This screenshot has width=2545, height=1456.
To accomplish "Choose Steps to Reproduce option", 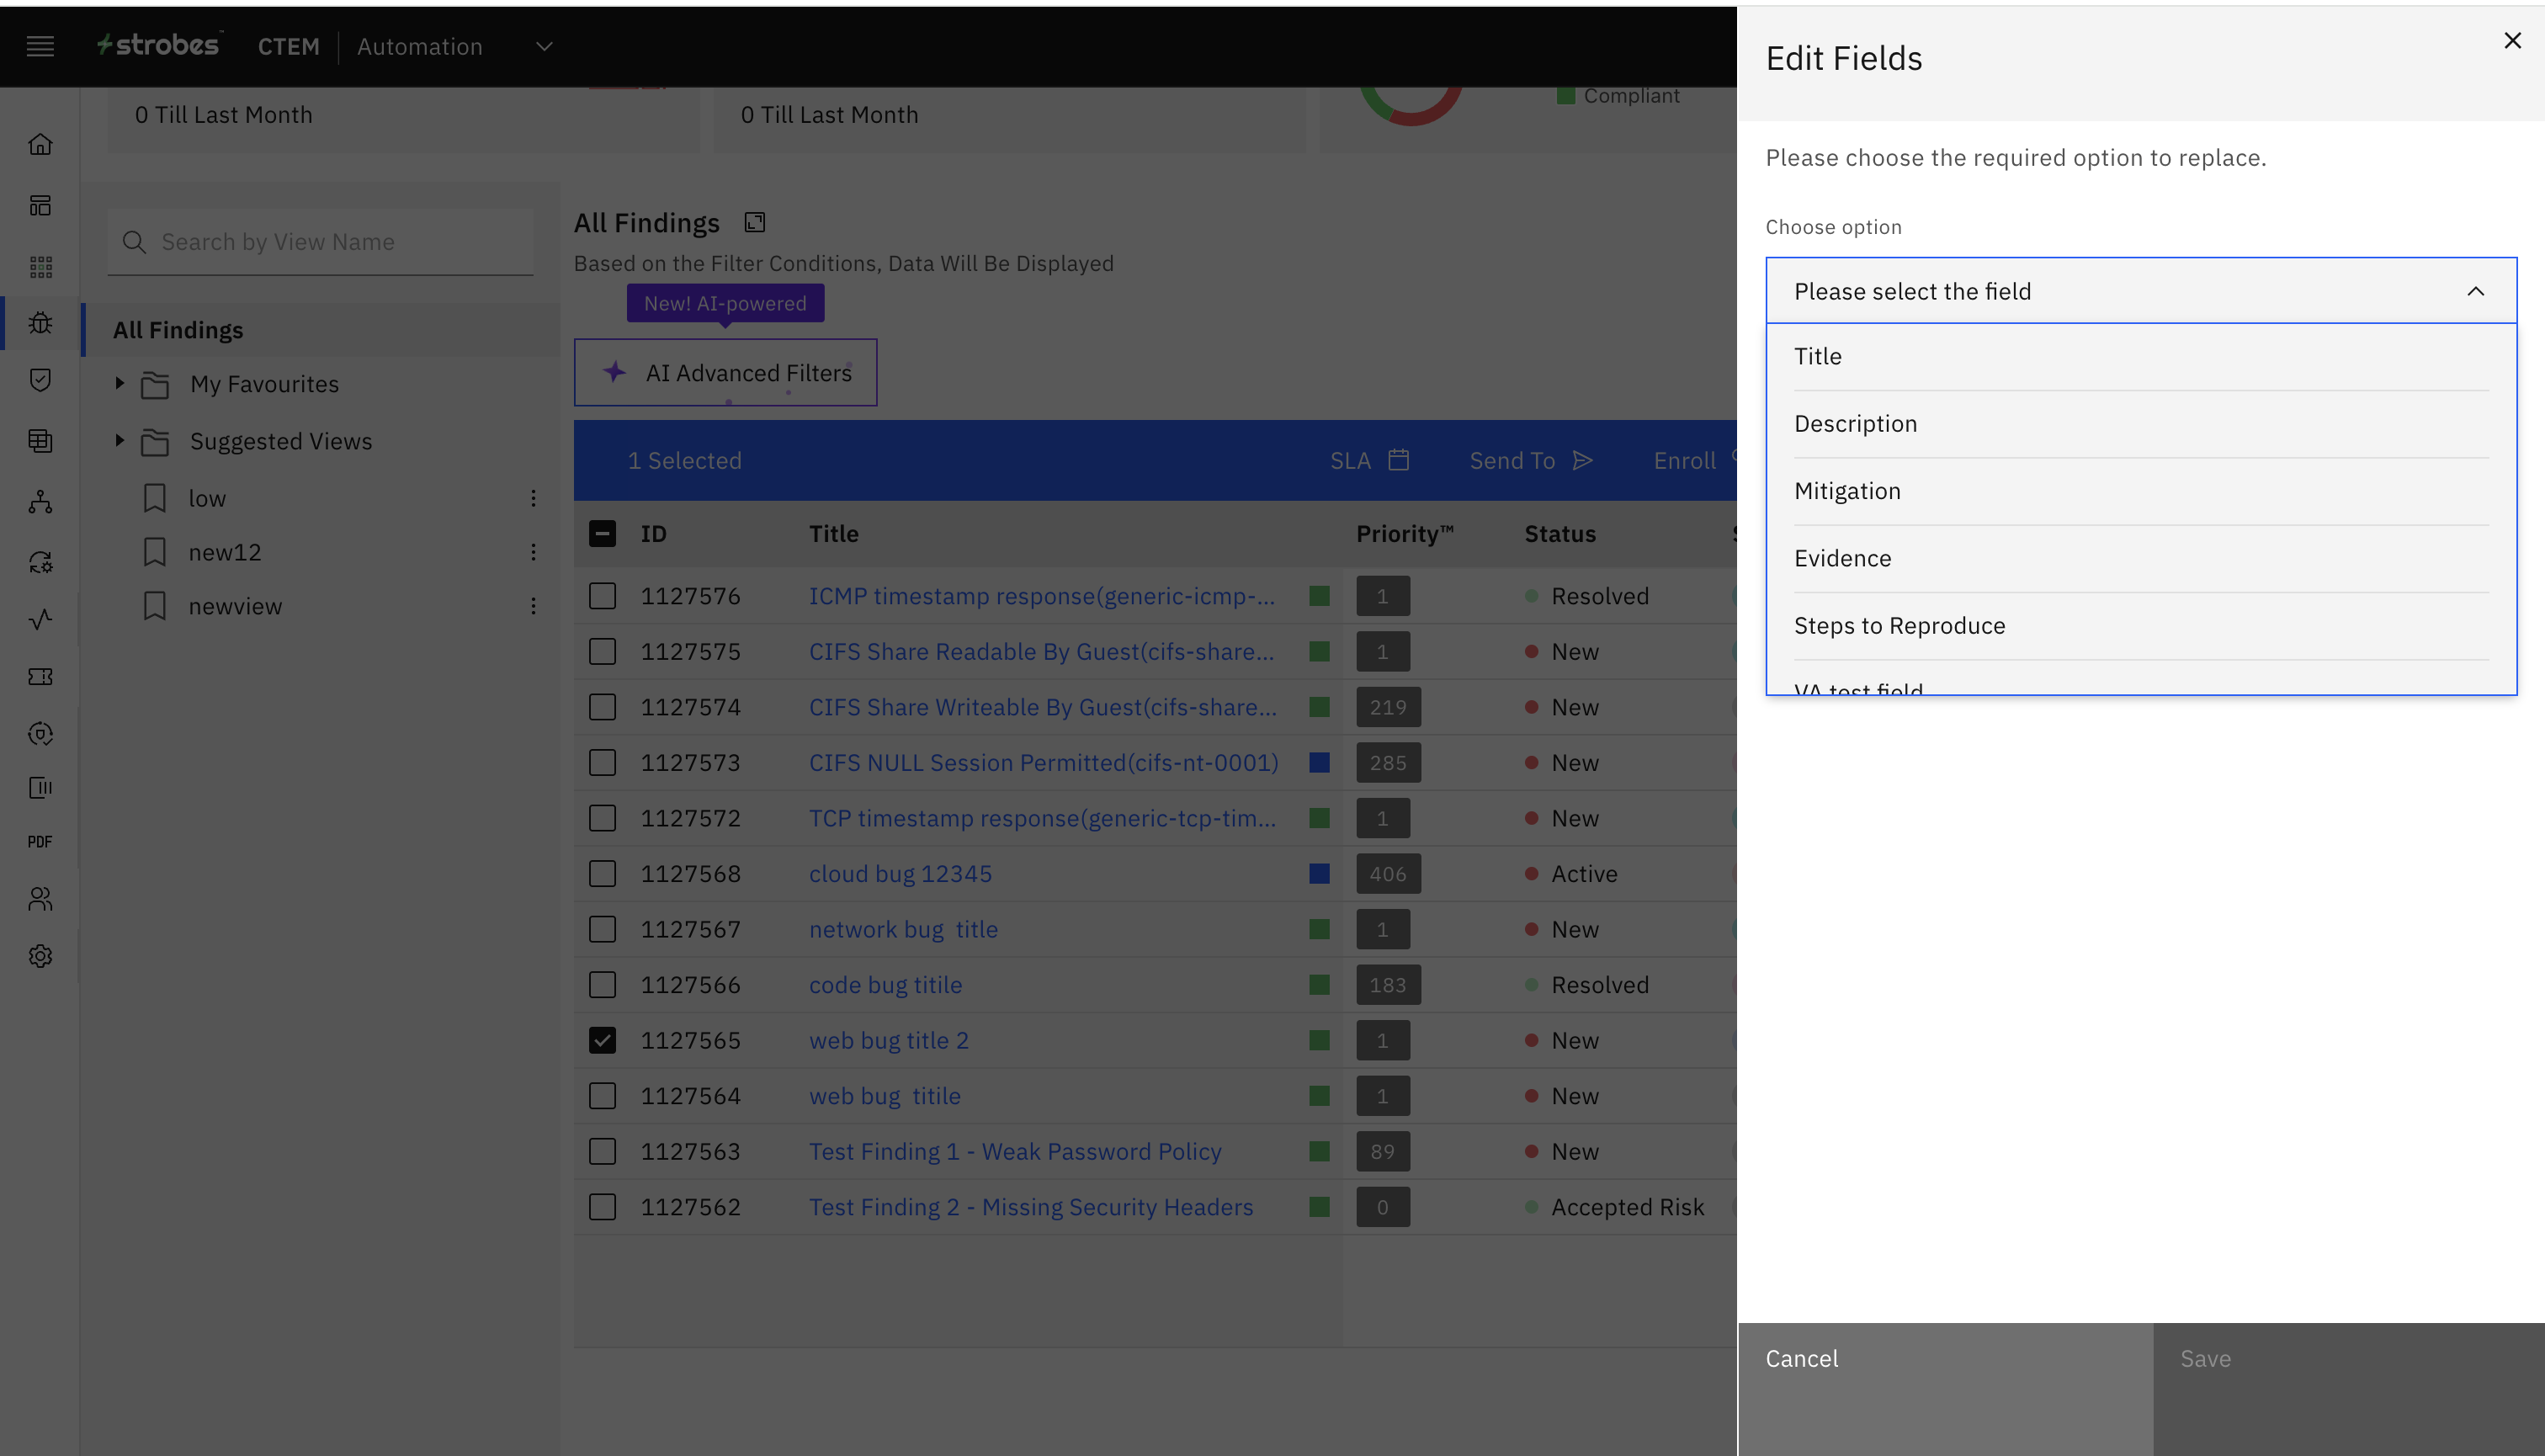I will tap(1899, 626).
